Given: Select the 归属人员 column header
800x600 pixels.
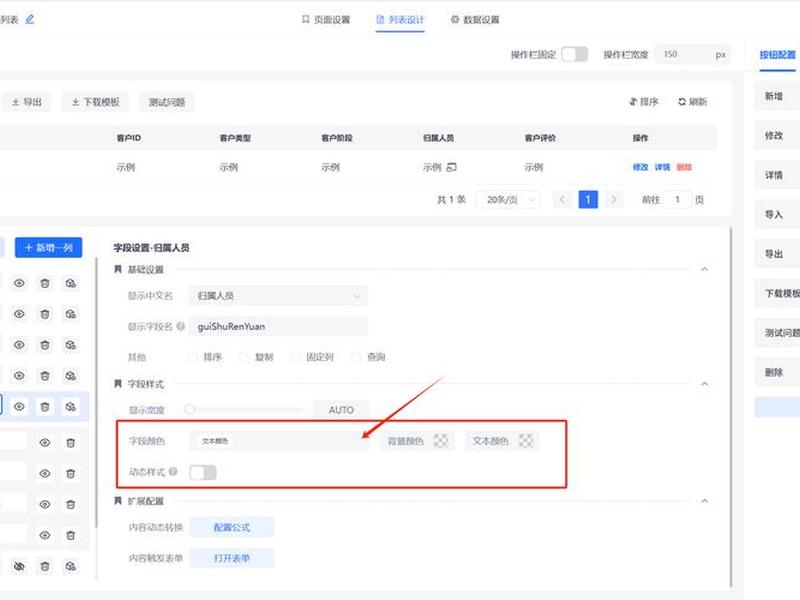Looking at the screenshot, I should 438,138.
